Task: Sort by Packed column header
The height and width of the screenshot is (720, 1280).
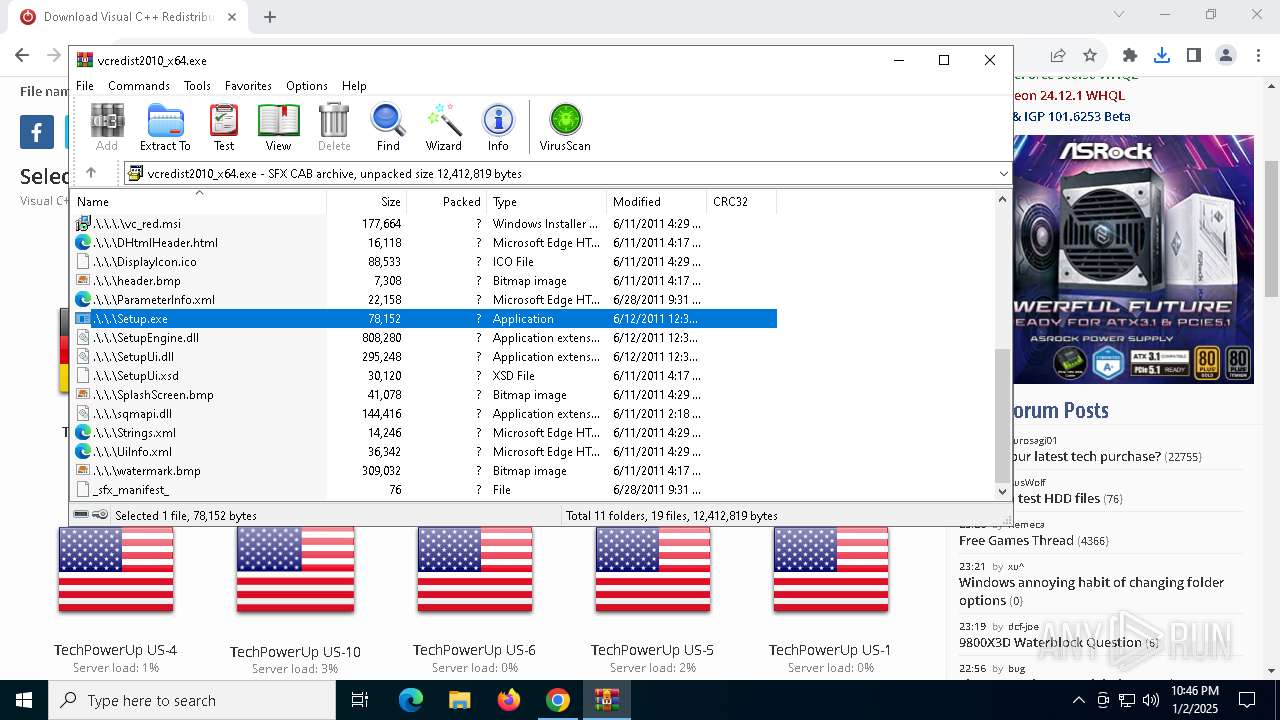Action: [x=446, y=202]
